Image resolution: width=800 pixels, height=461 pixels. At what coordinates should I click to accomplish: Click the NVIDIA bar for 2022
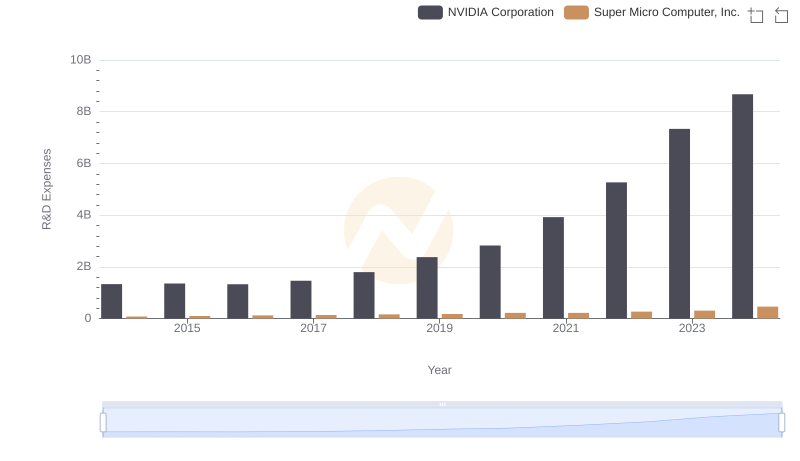[616, 250]
